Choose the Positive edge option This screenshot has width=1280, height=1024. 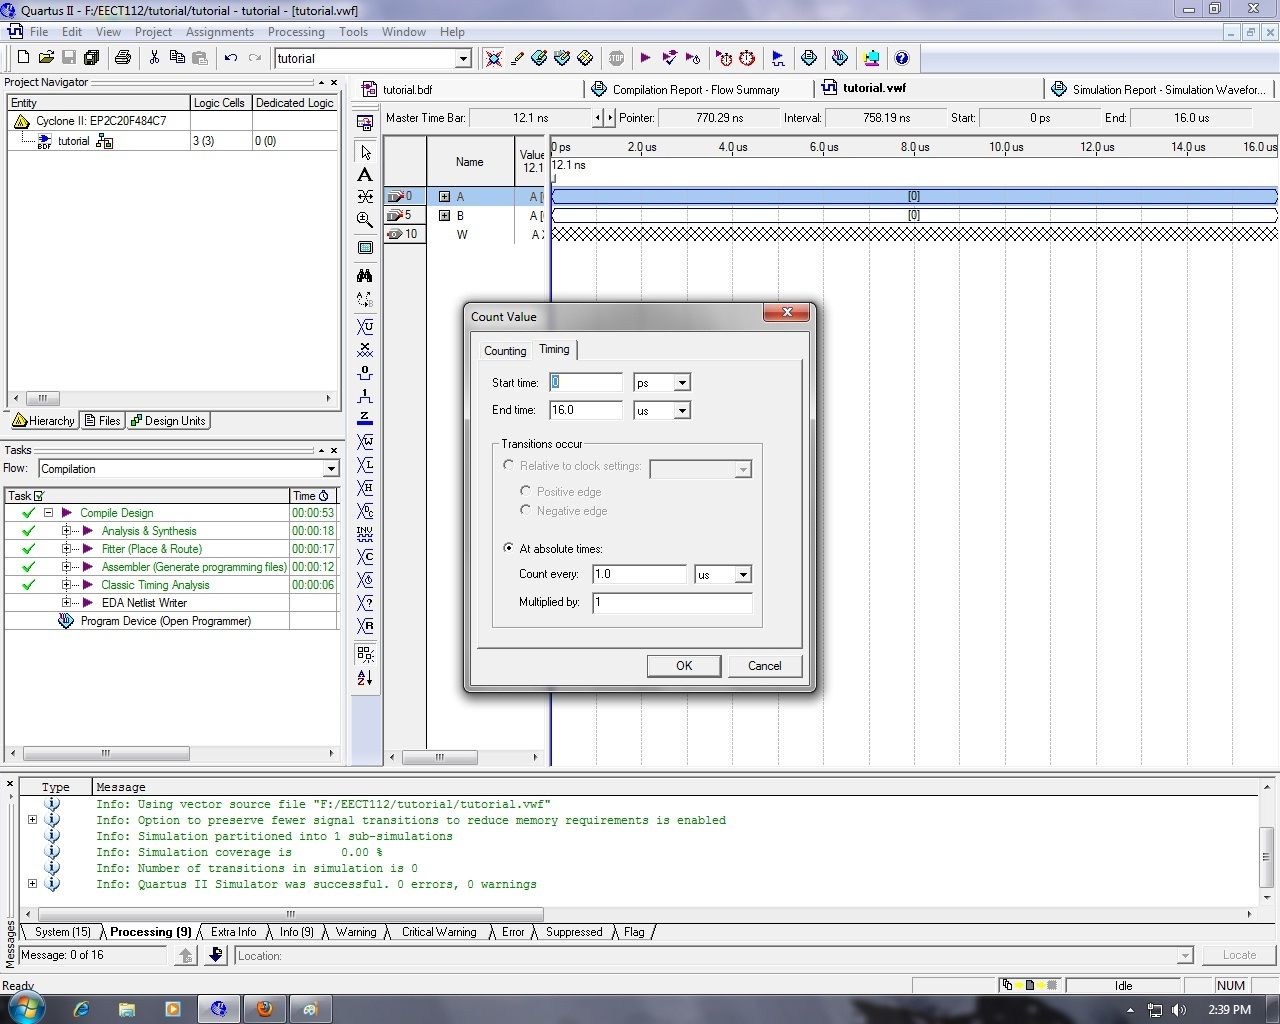click(526, 491)
